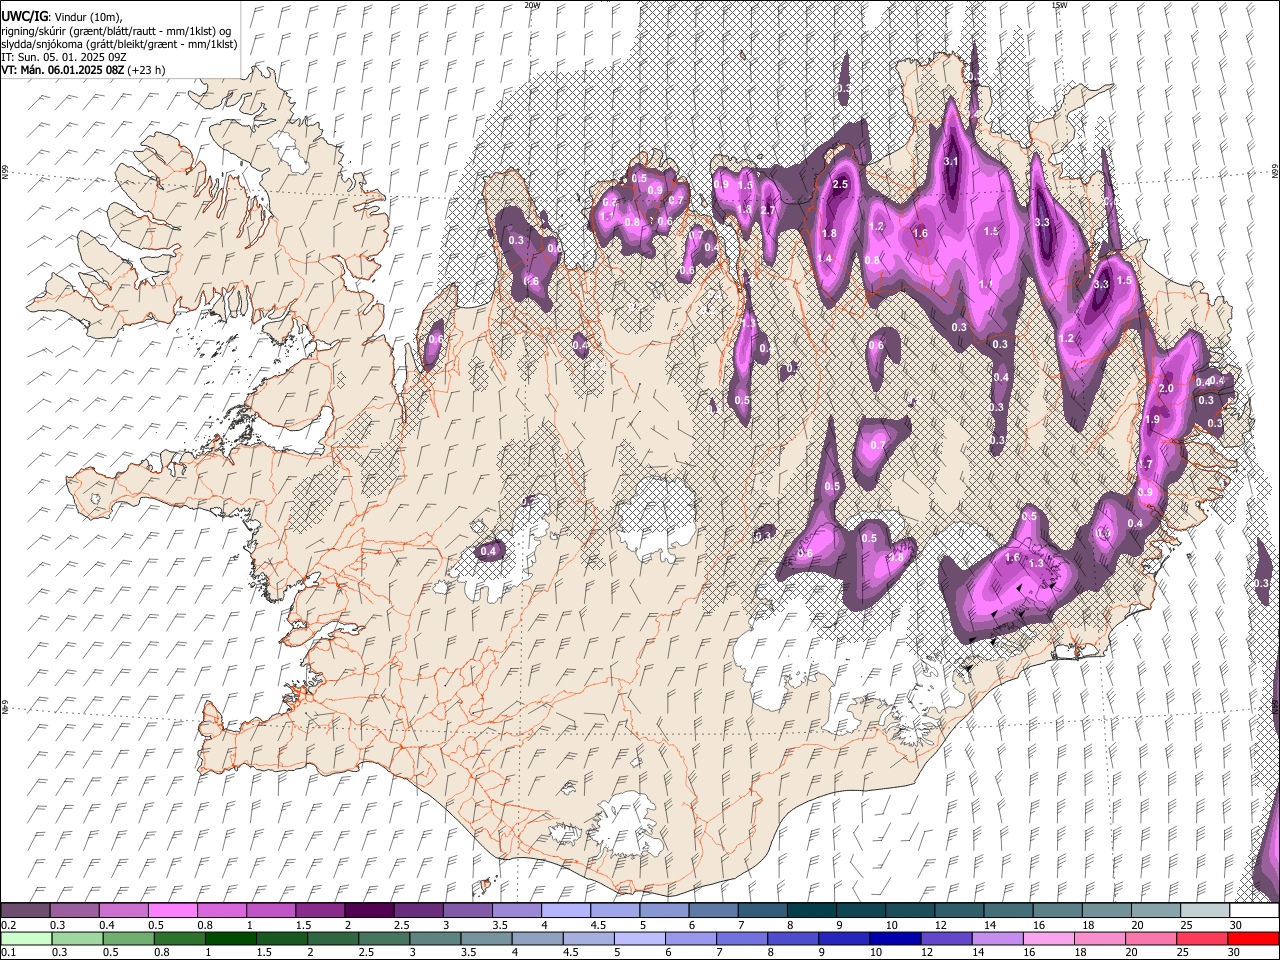
Task: Click the red swatch labeled 30 in the lower legend row
Action: pos(1254,938)
